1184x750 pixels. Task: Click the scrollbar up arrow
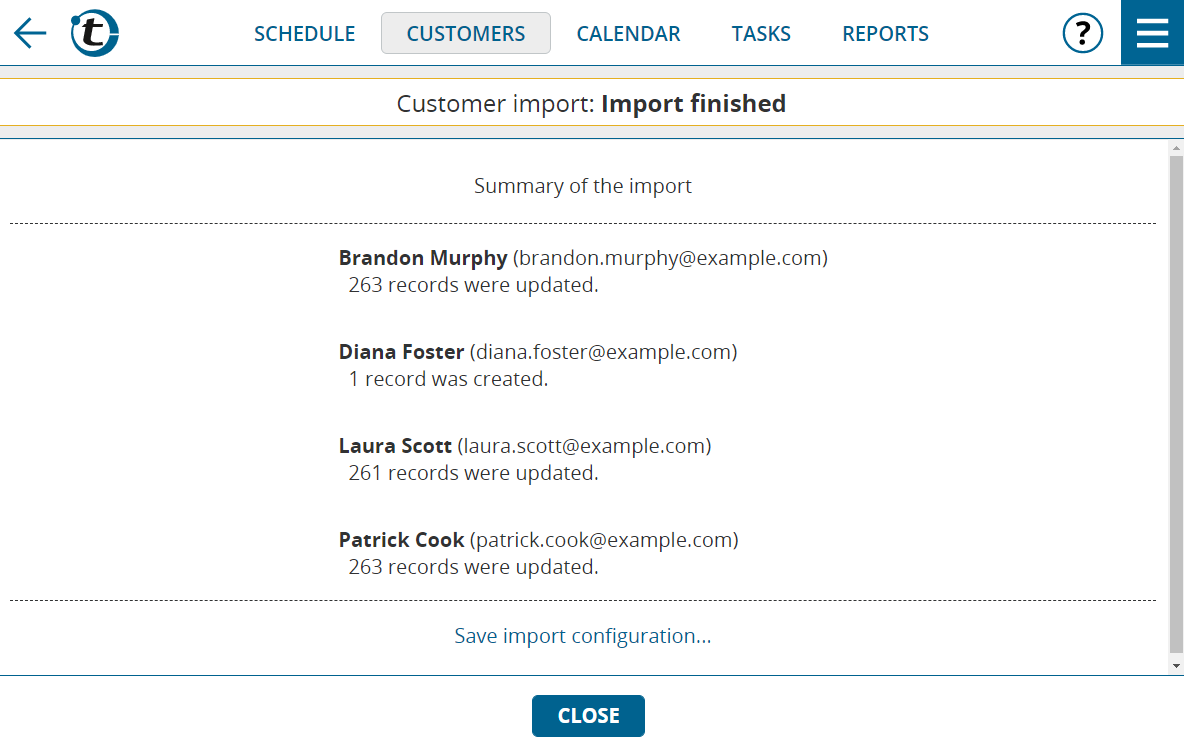coord(1176,148)
